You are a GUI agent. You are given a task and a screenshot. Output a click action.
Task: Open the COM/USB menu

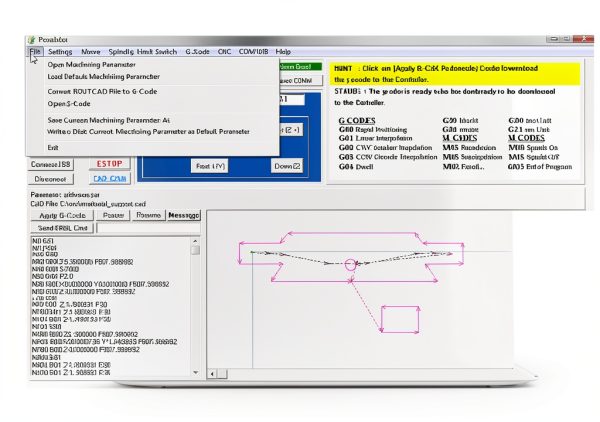click(253, 52)
